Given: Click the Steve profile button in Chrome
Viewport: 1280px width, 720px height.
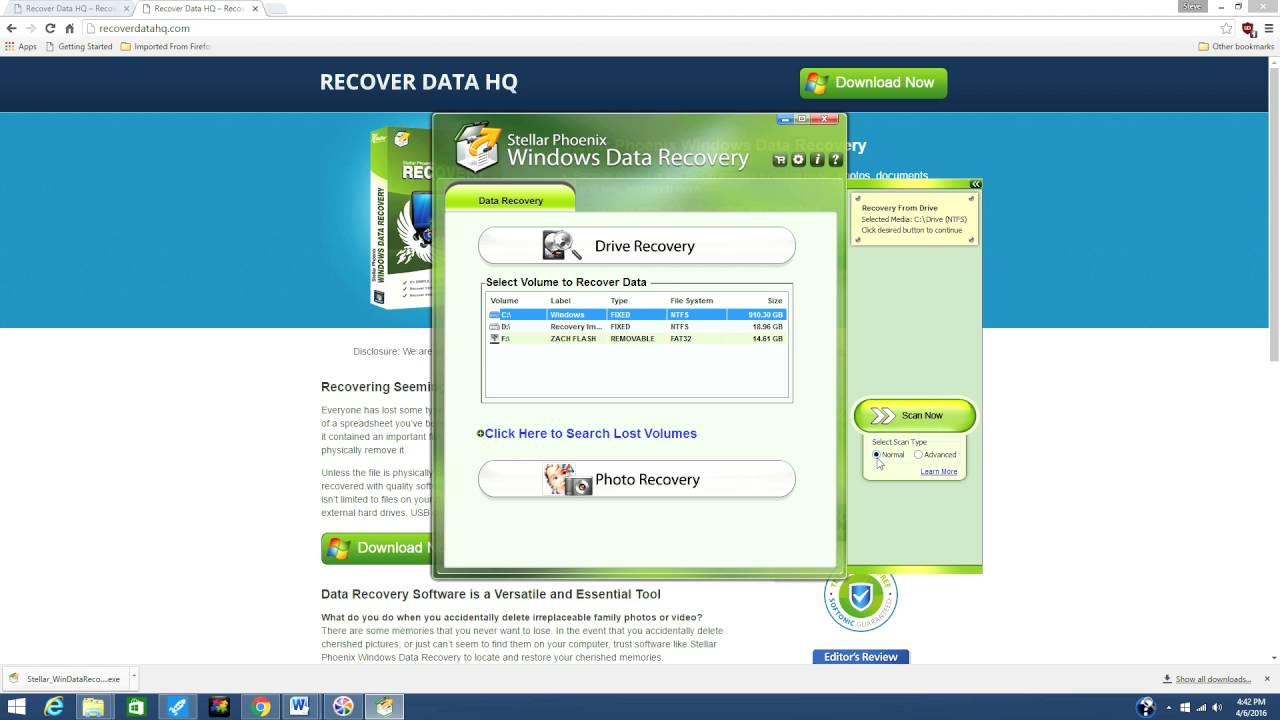Looking at the screenshot, I should click(1192, 6).
